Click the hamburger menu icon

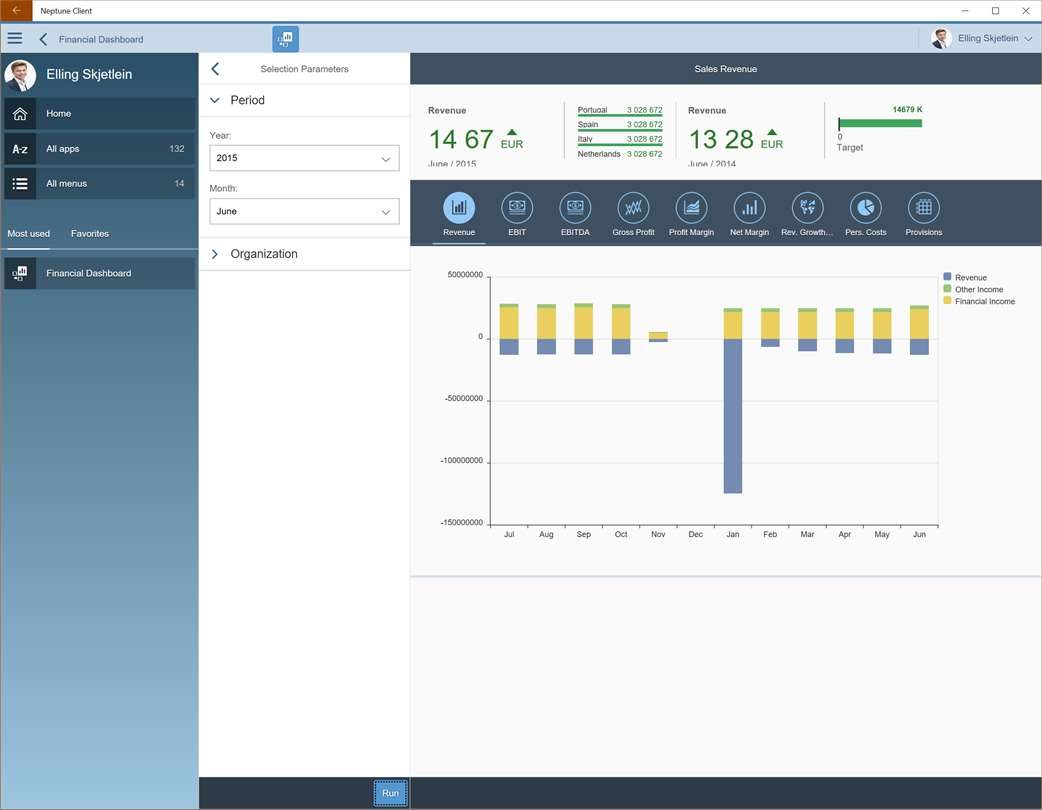[x=15, y=39]
